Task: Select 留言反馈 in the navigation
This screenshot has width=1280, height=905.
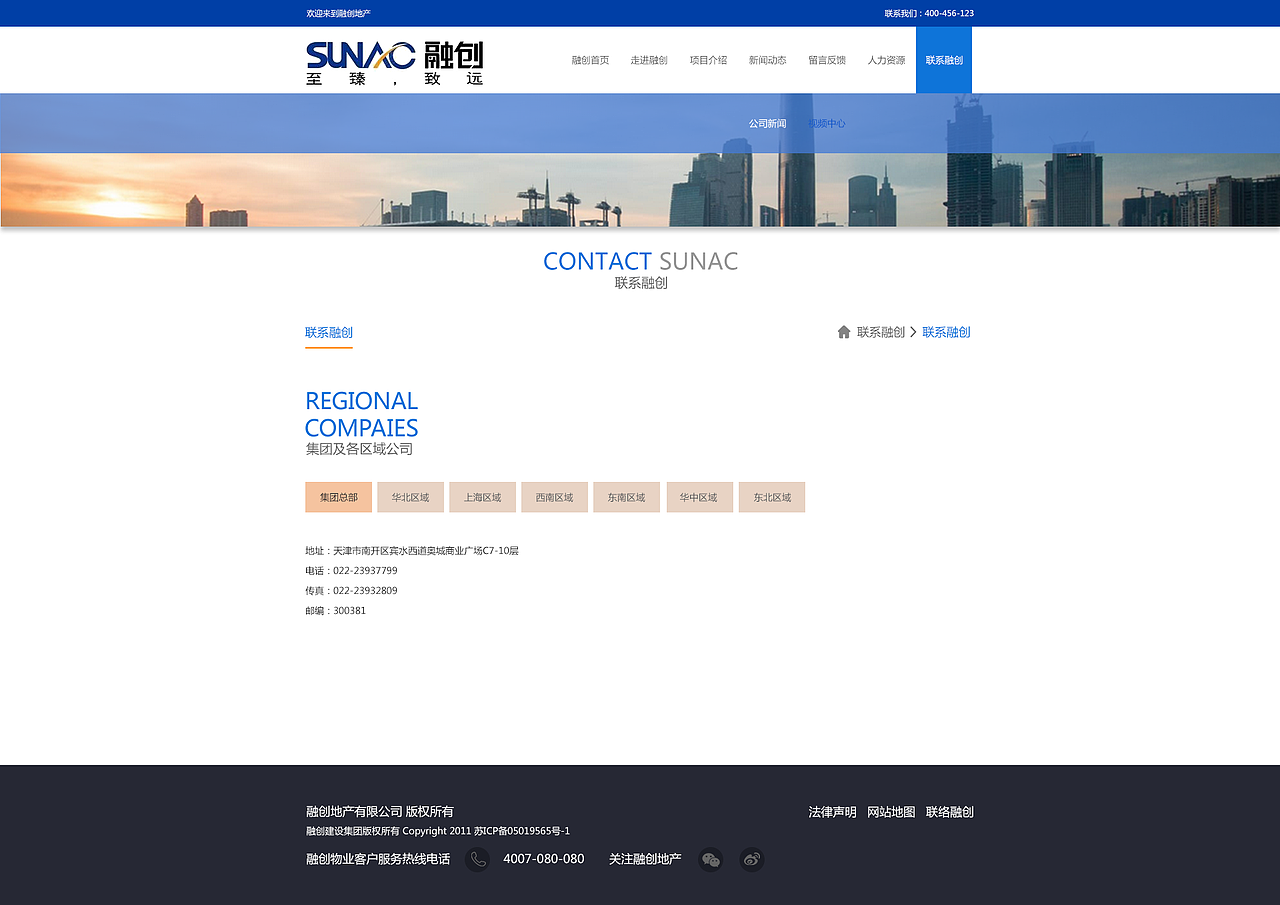Action: pyautogui.click(x=827, y=60)
